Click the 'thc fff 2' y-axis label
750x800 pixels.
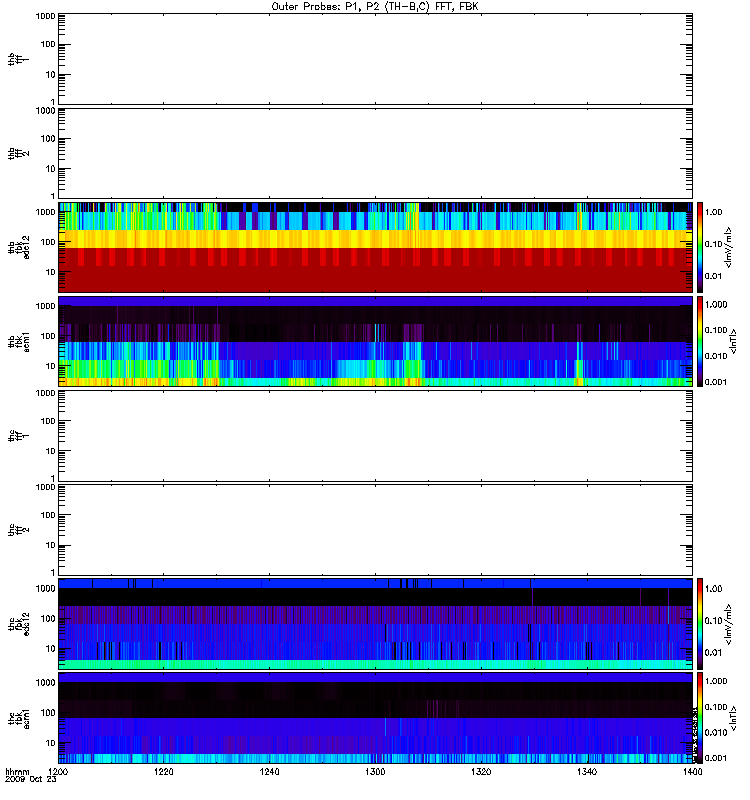18,530
